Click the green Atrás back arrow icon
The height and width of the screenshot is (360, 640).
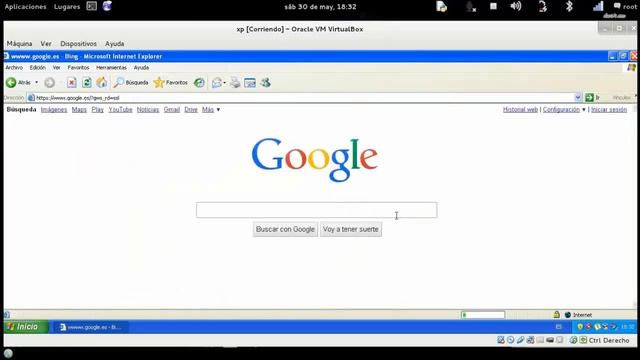click(11, 82)
